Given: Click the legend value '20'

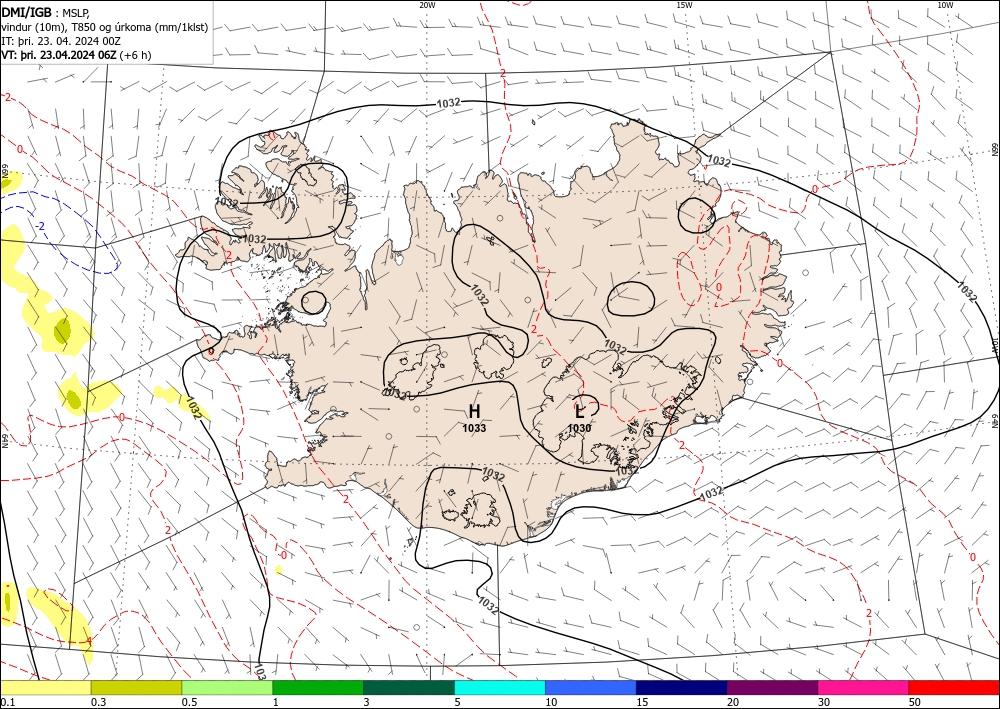Looking at the screenshot, I should pyautogui.click(x=733, y=702).
